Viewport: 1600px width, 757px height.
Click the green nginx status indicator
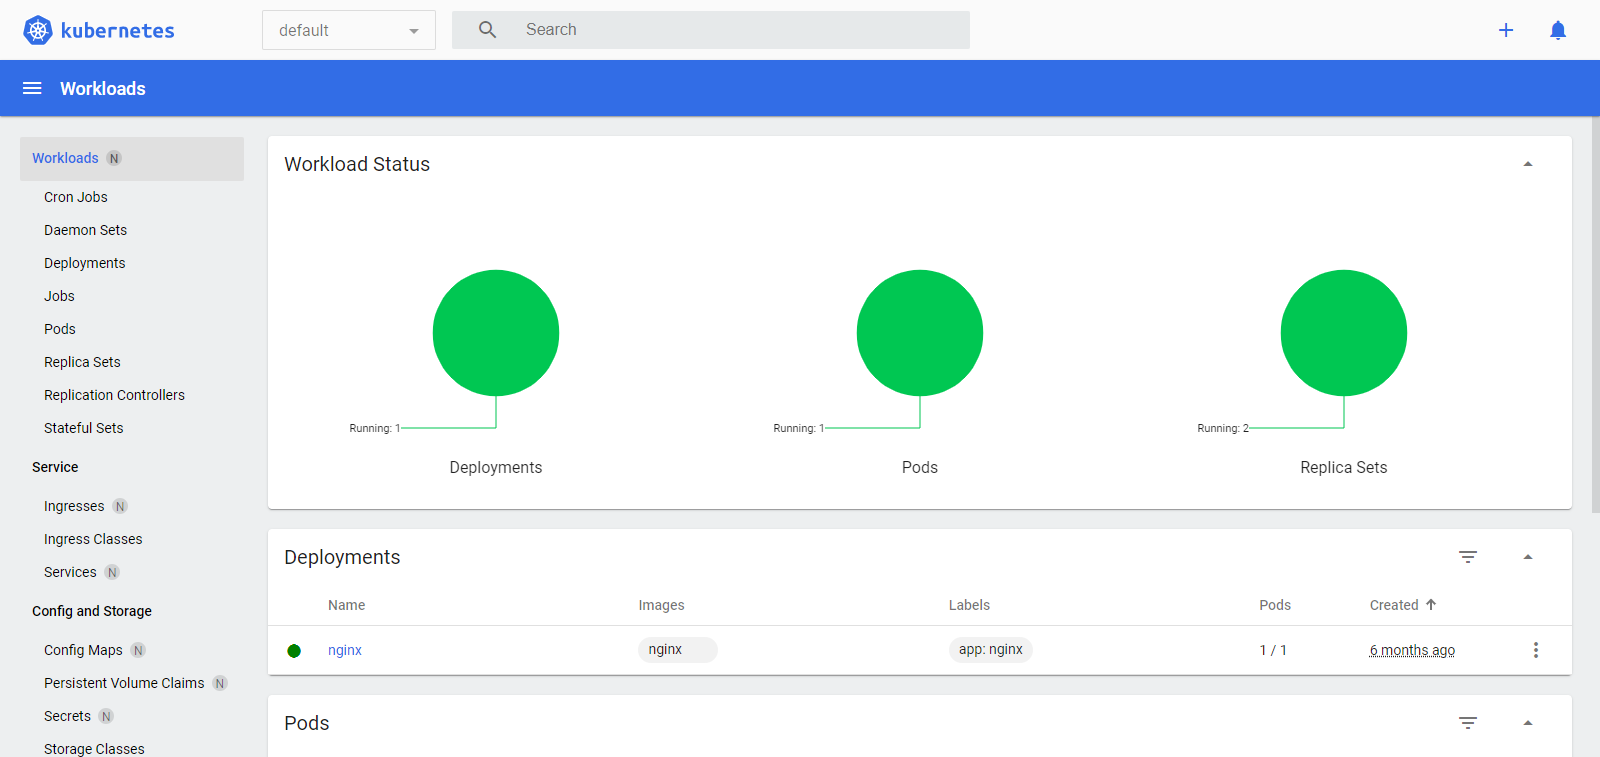tap(294, 651)
